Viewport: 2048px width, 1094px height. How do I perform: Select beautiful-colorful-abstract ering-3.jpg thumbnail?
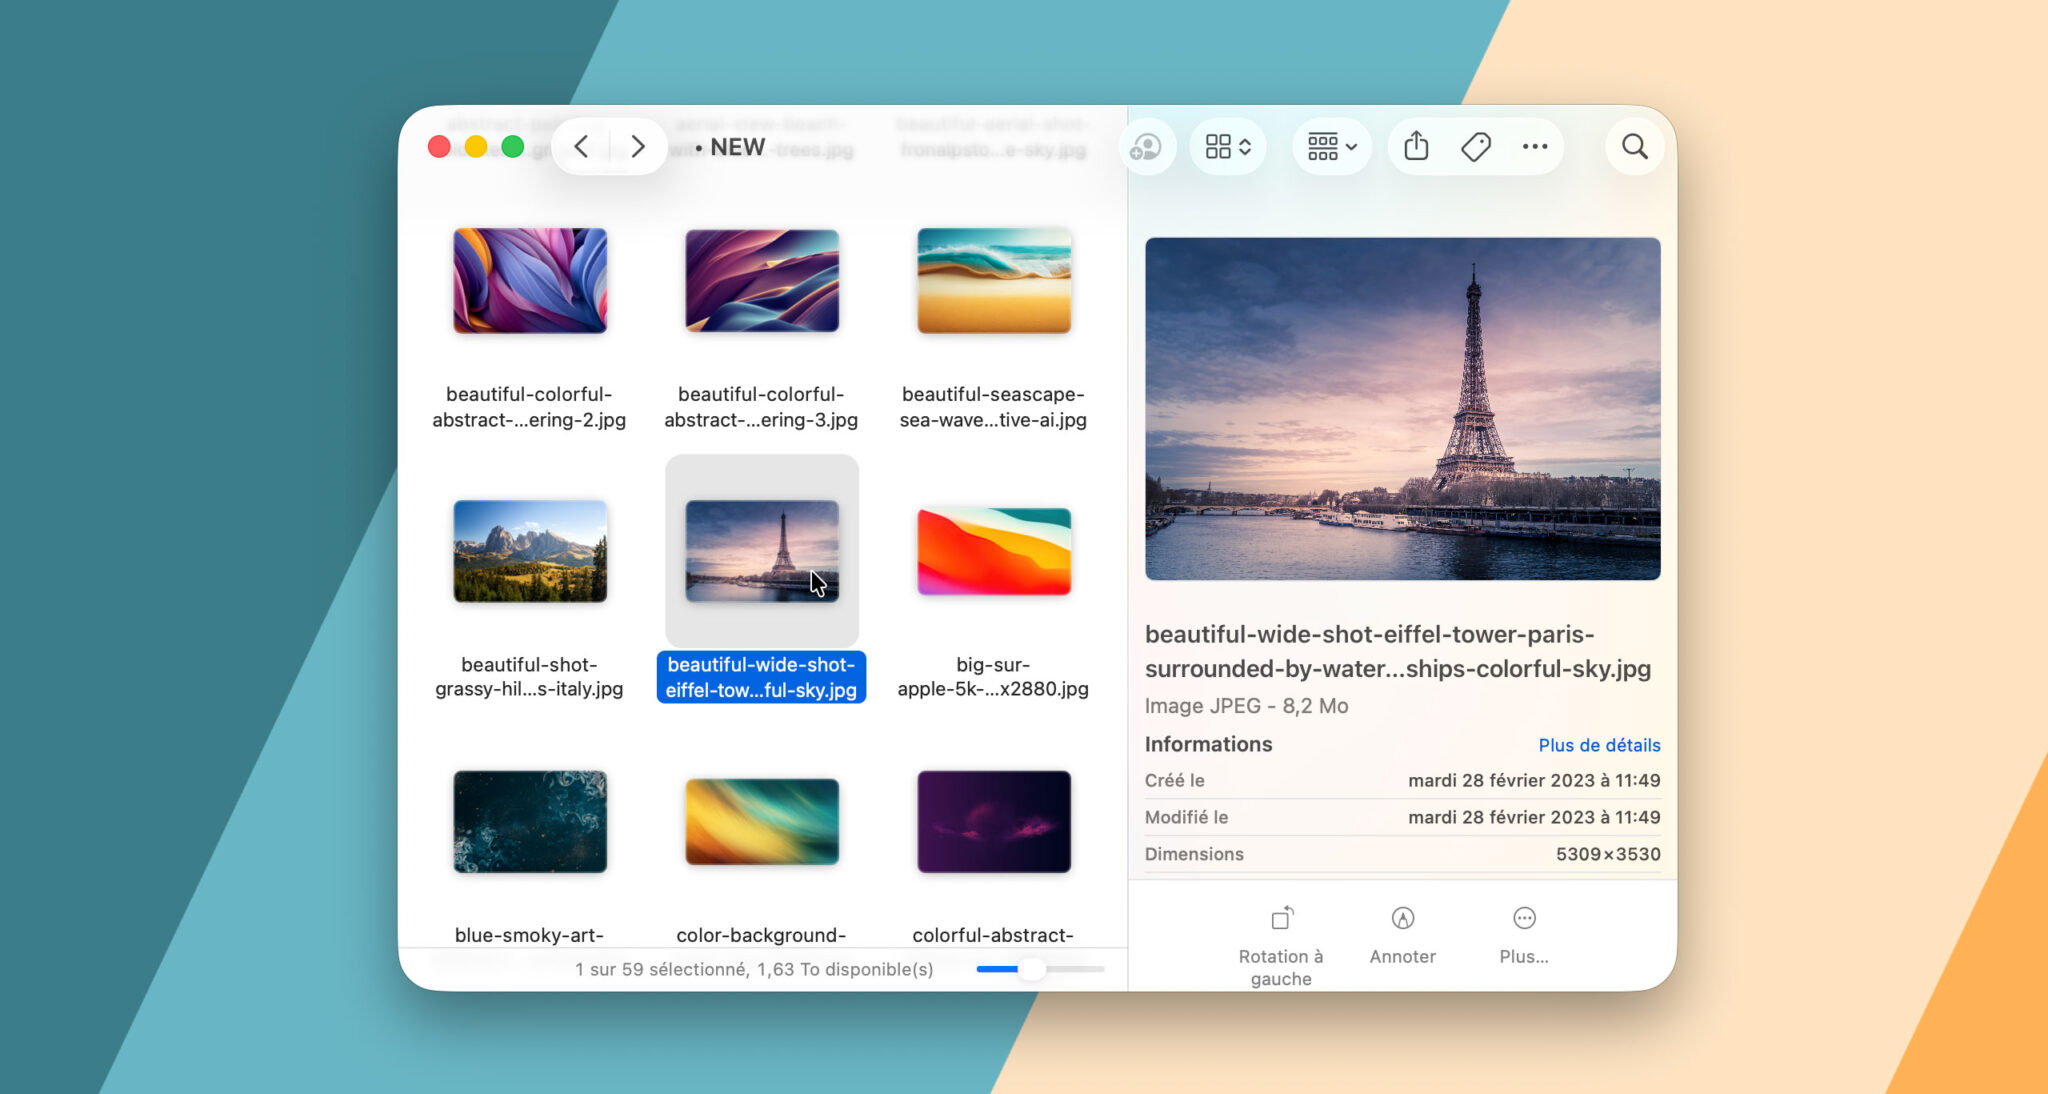(x=762, y=280)
